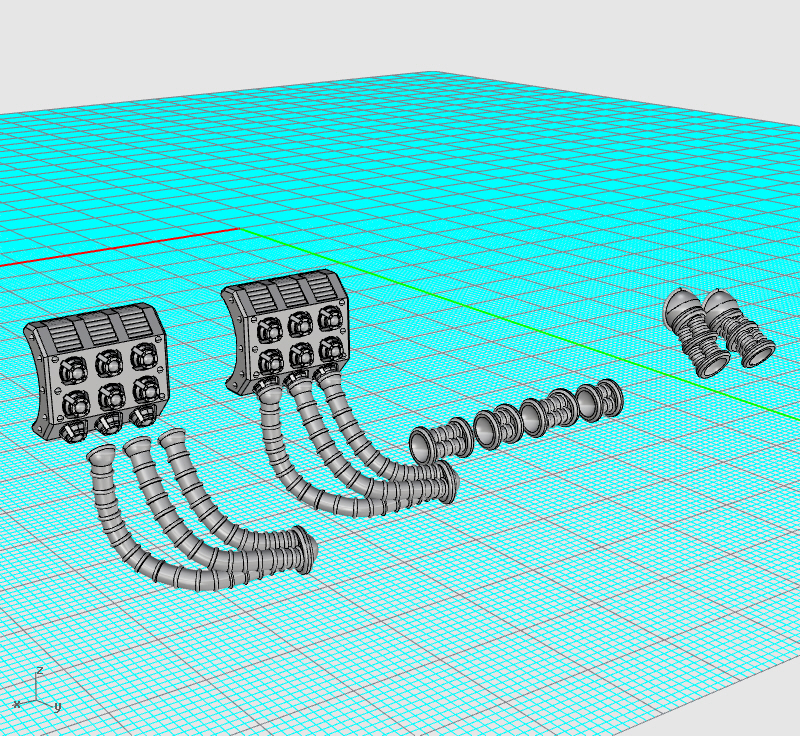Select the detached triple hose bundle
800x736 pixels.
click(x=202, y=510)
